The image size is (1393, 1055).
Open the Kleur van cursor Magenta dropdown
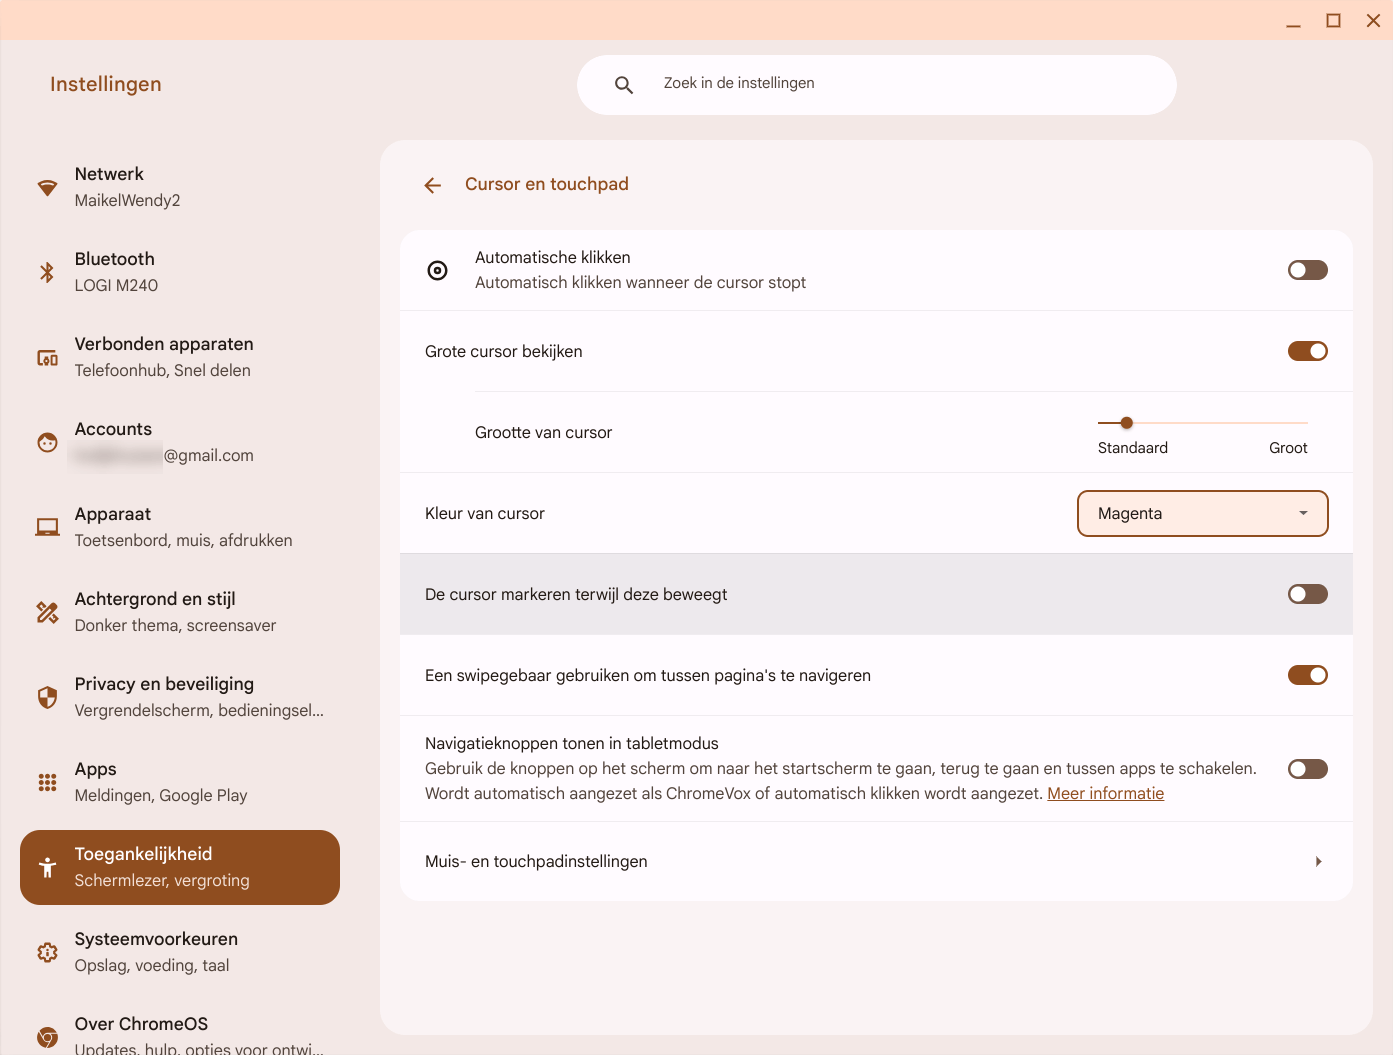click(x=1202, y=513)
